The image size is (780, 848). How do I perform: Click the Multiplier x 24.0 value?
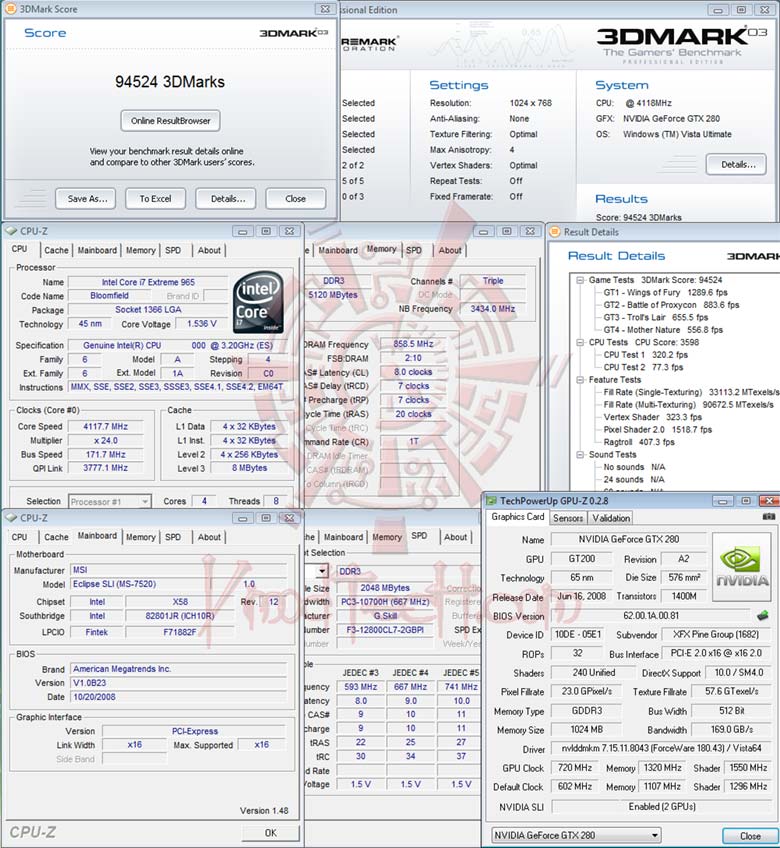point(105,441)
